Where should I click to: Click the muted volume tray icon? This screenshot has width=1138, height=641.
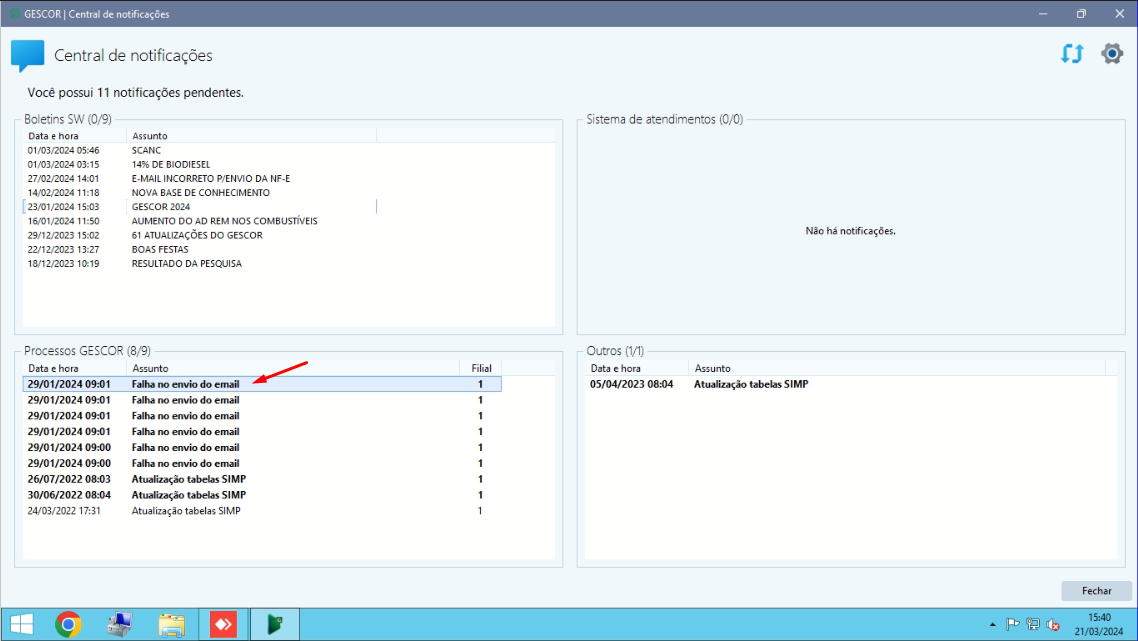click(x=1053, y=624)
